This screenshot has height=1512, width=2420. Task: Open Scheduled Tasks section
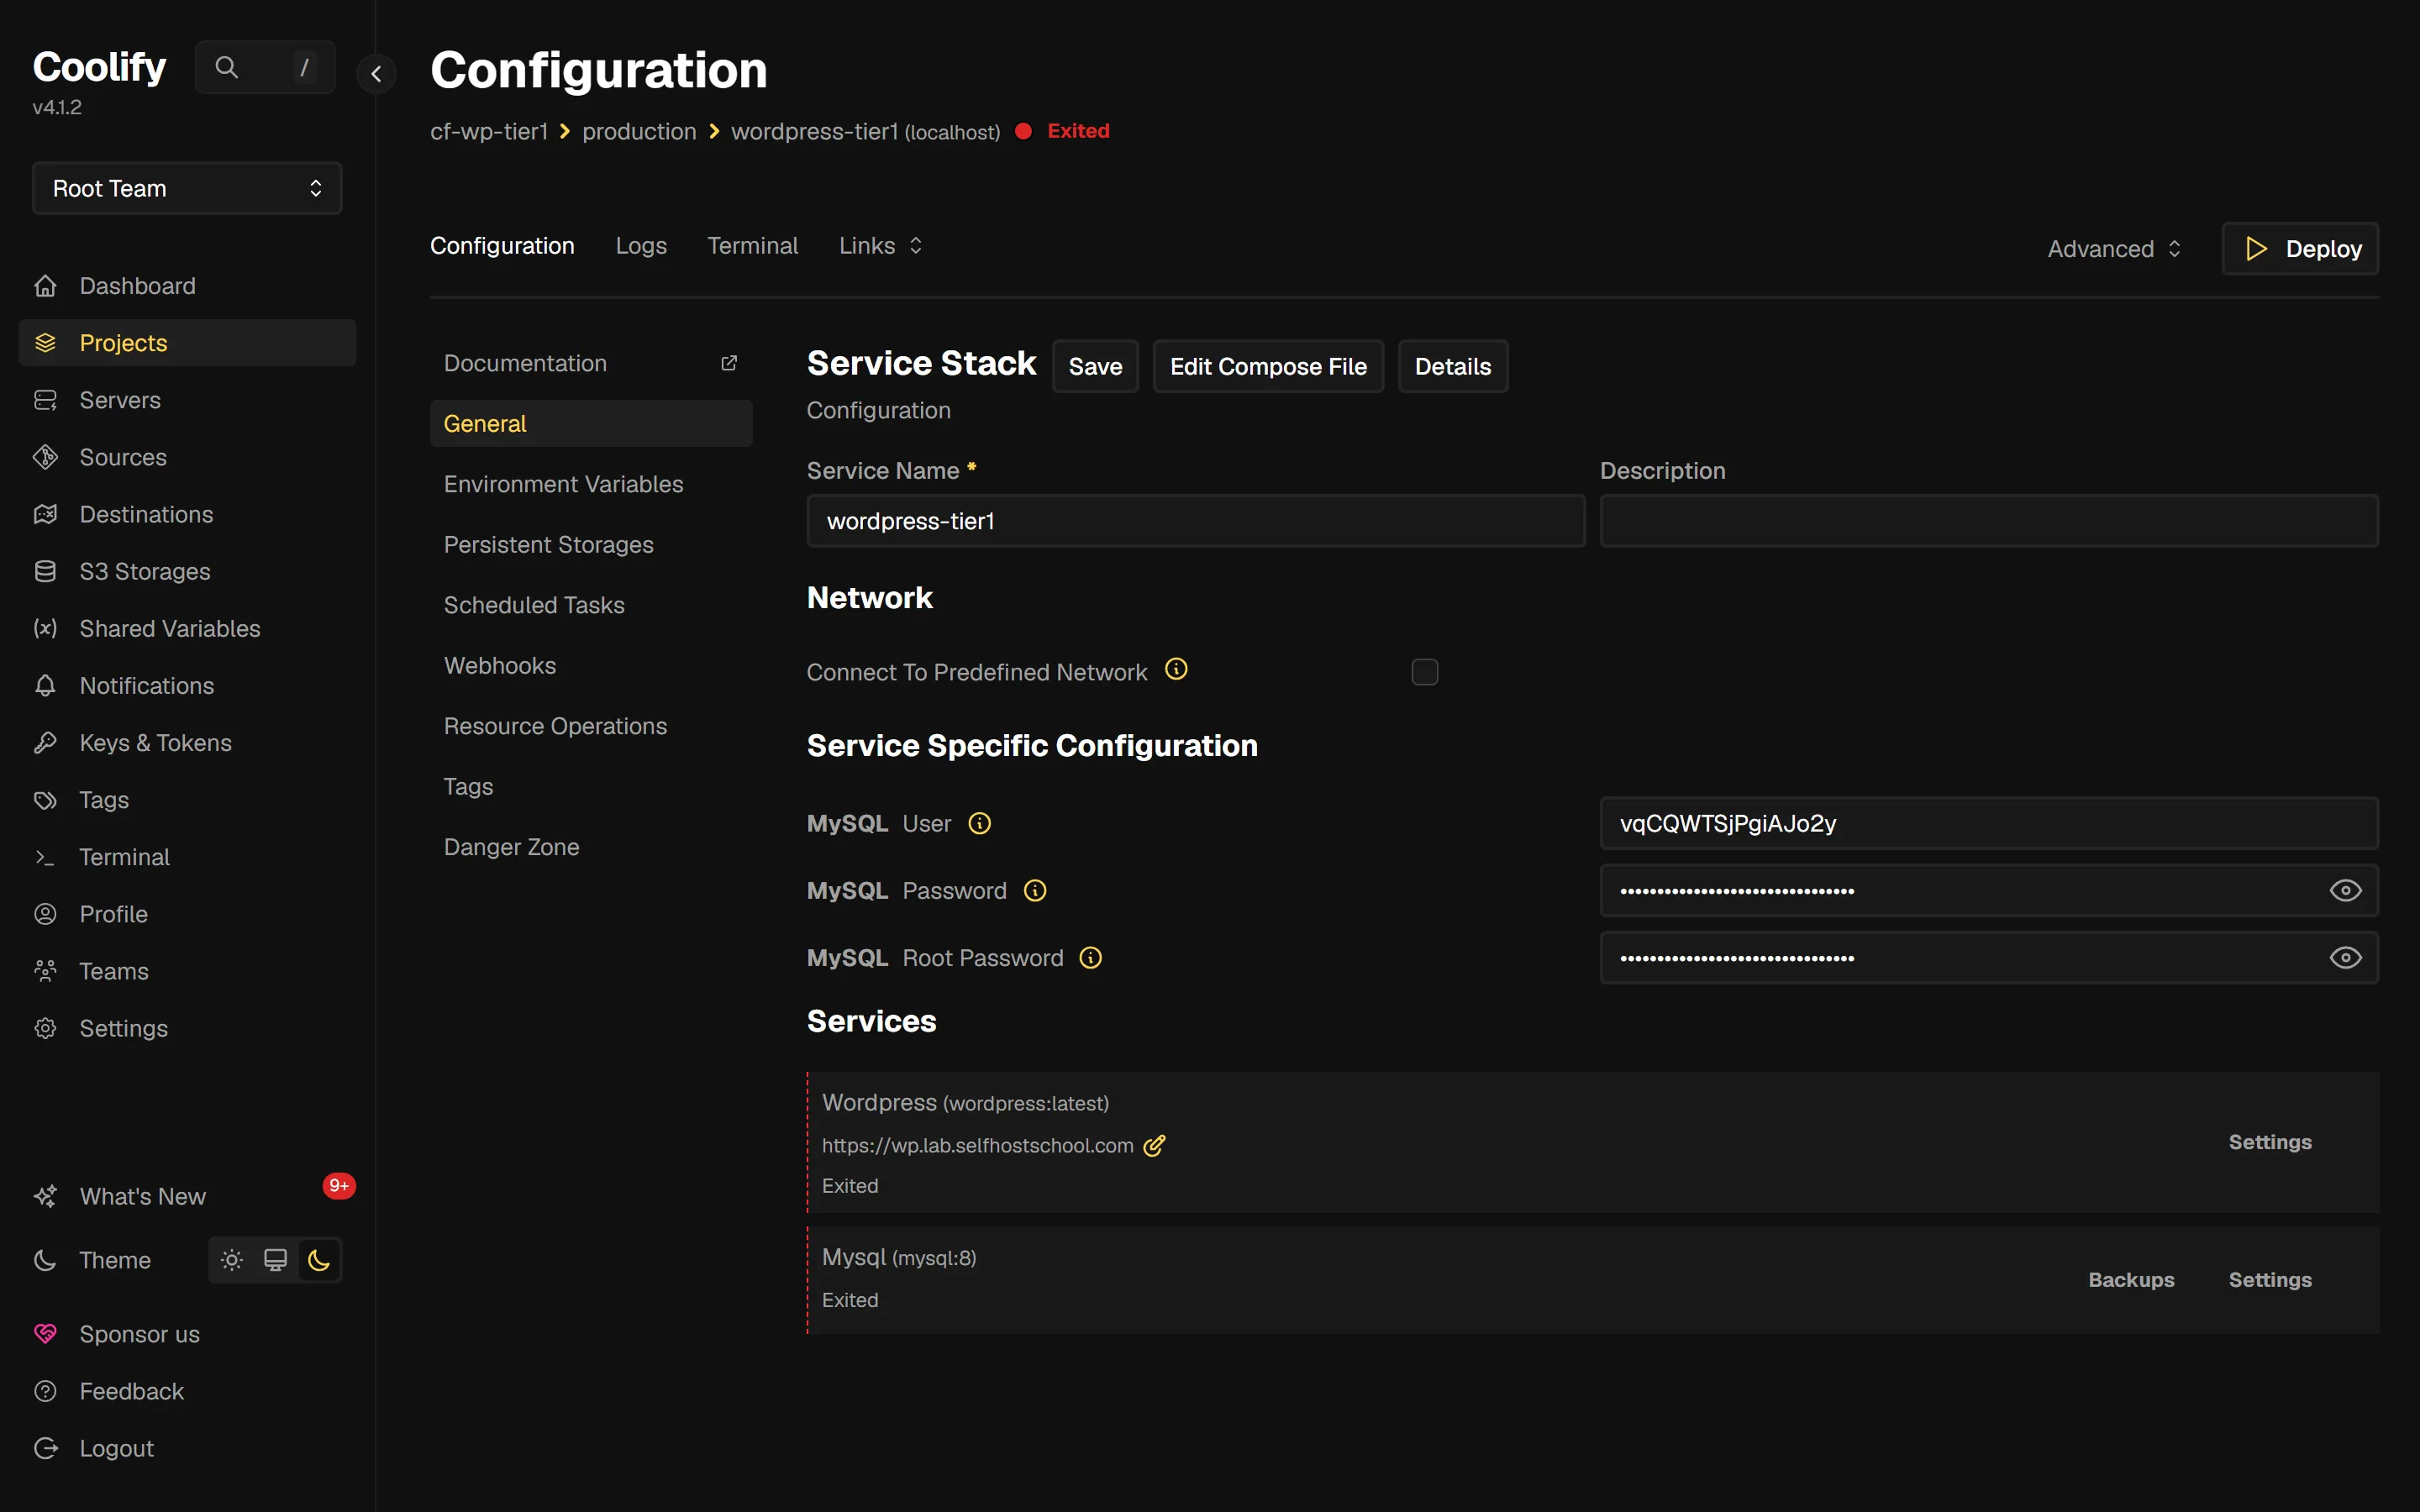coord(591,605)
